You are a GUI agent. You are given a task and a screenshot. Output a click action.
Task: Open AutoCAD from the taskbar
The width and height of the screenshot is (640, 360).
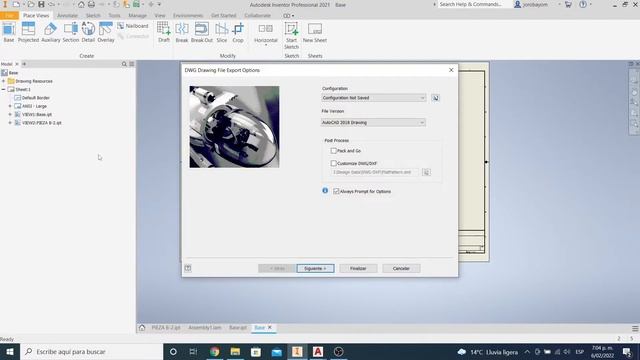click(x=318, y=351)
